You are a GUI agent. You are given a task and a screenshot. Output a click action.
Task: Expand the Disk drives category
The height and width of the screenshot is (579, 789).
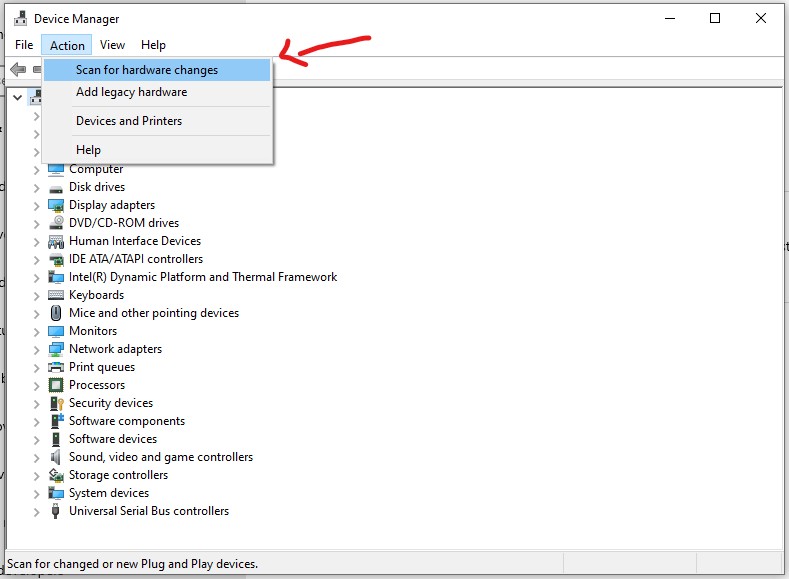click(x=36, y=188)
